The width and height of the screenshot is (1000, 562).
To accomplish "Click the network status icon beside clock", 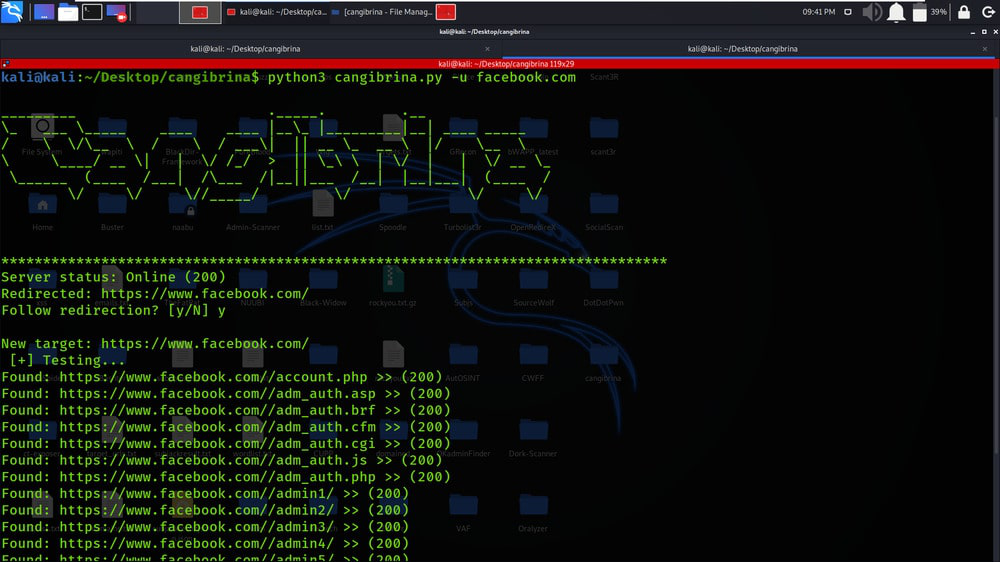I will (848, 12).
